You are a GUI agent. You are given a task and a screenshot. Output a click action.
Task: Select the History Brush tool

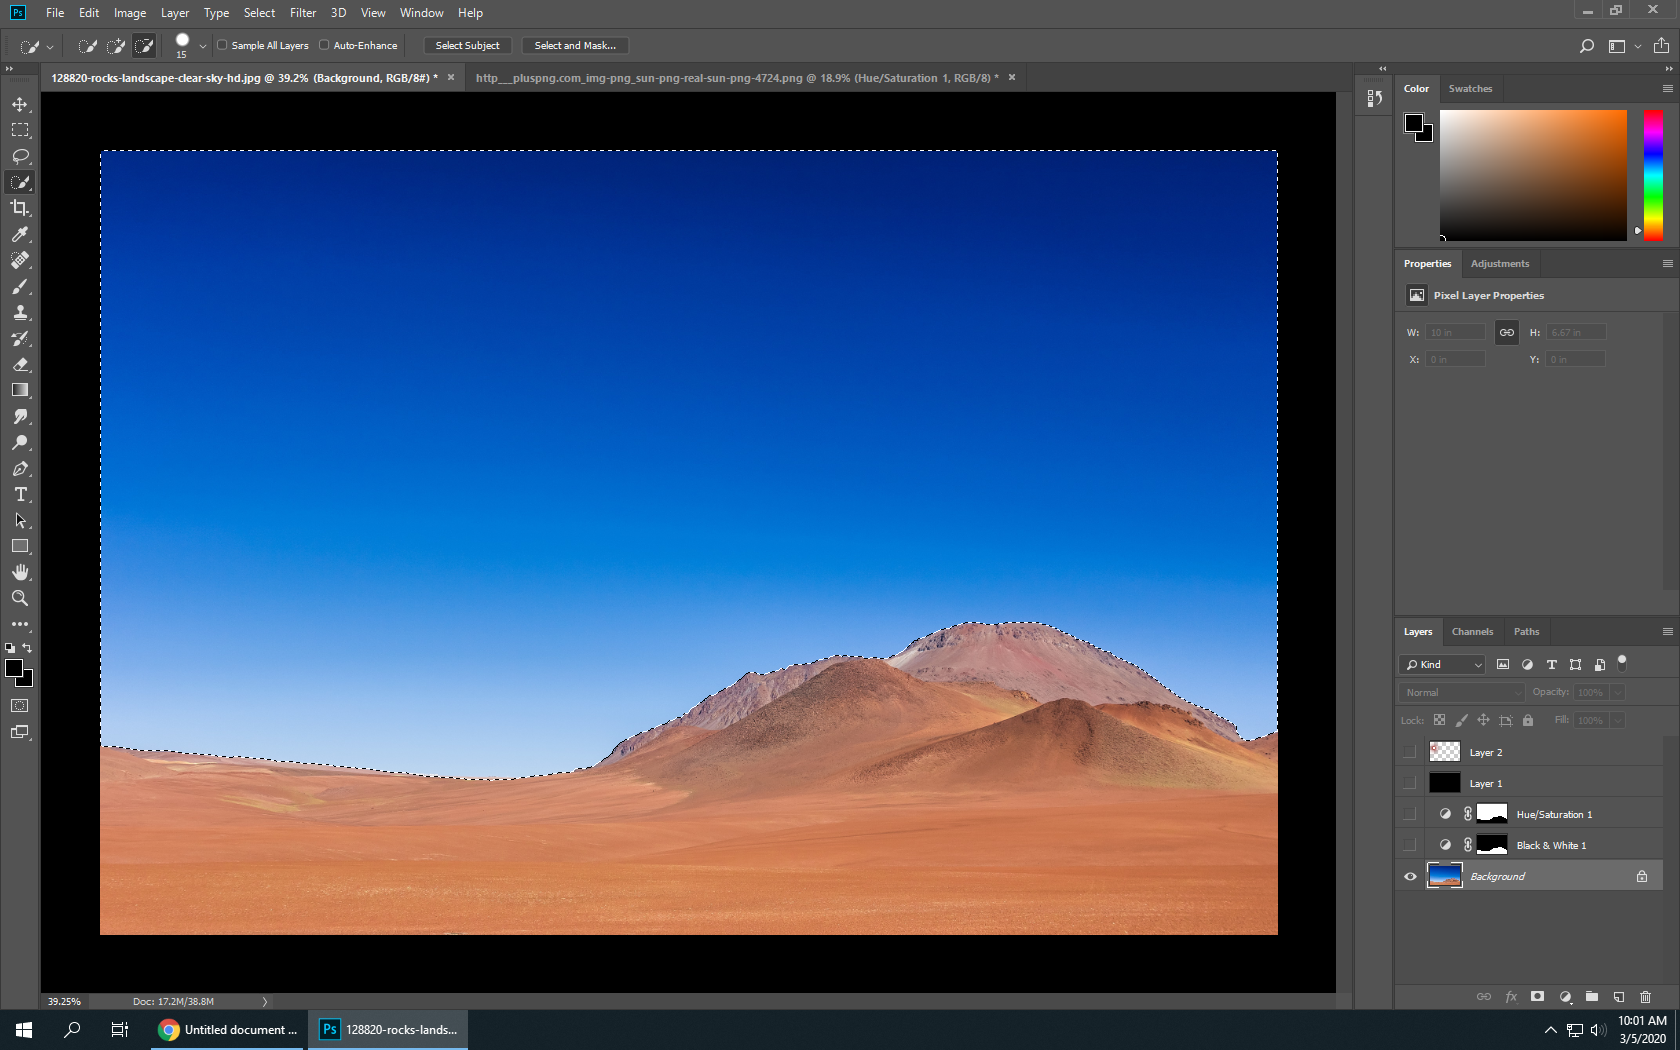point(20,338)
